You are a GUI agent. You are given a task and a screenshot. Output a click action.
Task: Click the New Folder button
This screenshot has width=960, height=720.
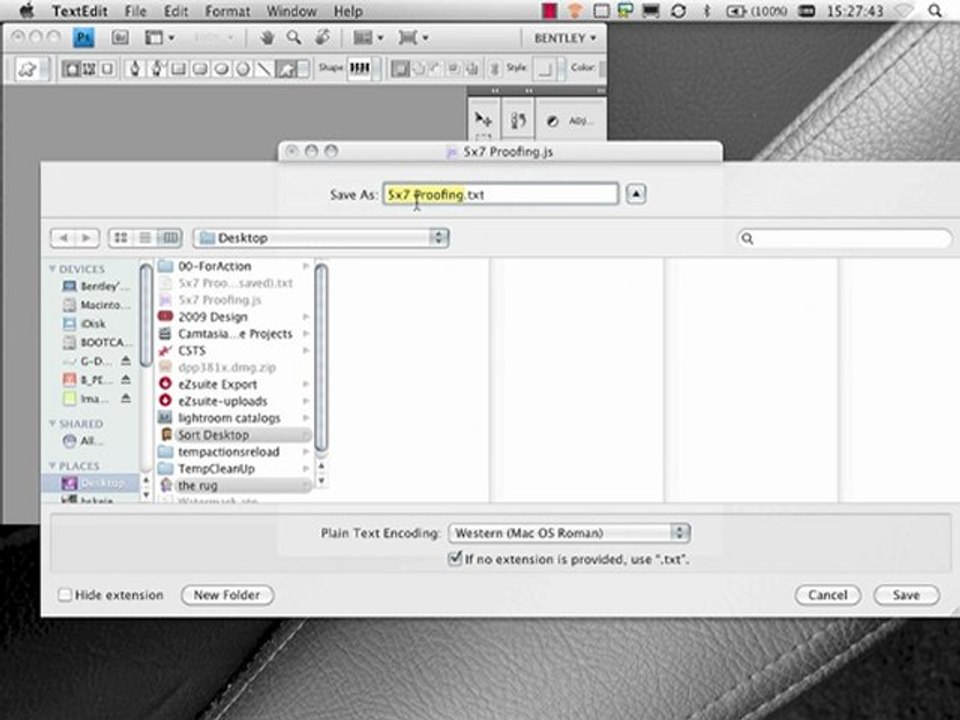click(x=227, y=594)
